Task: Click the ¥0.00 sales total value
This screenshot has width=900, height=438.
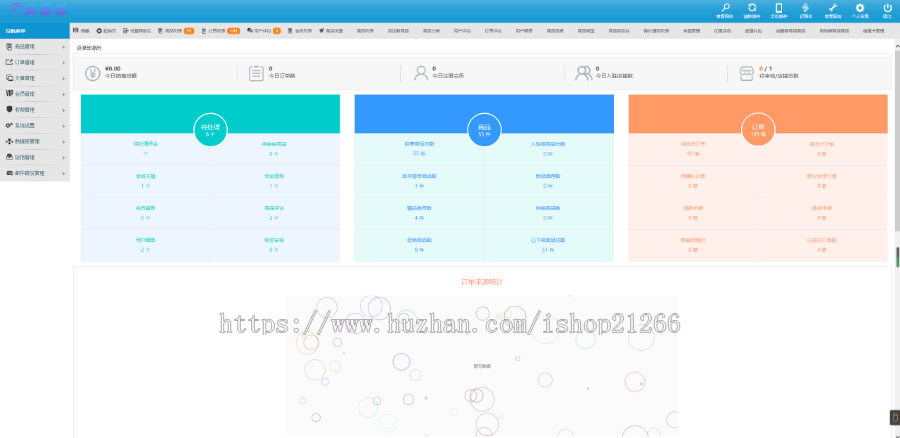Action: tap(112, 69)
